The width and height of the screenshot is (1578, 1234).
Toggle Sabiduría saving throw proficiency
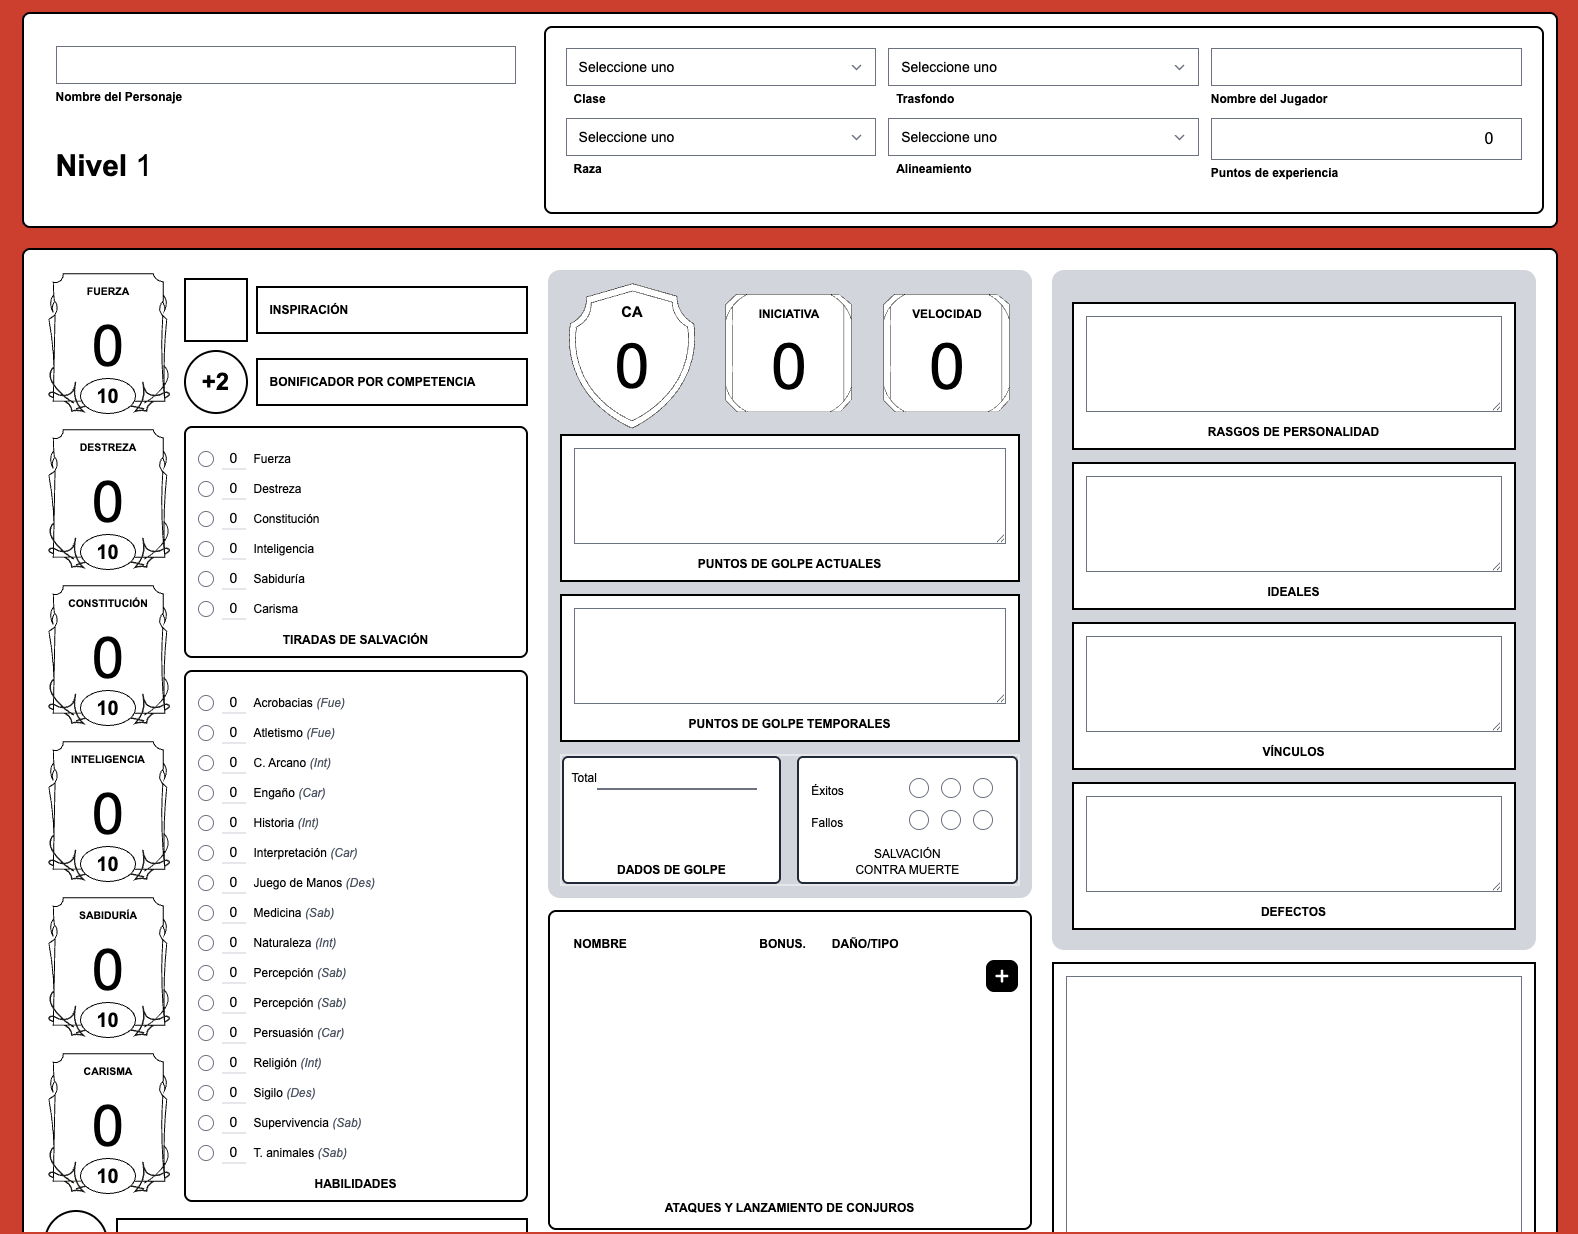[x=206, y=579]
